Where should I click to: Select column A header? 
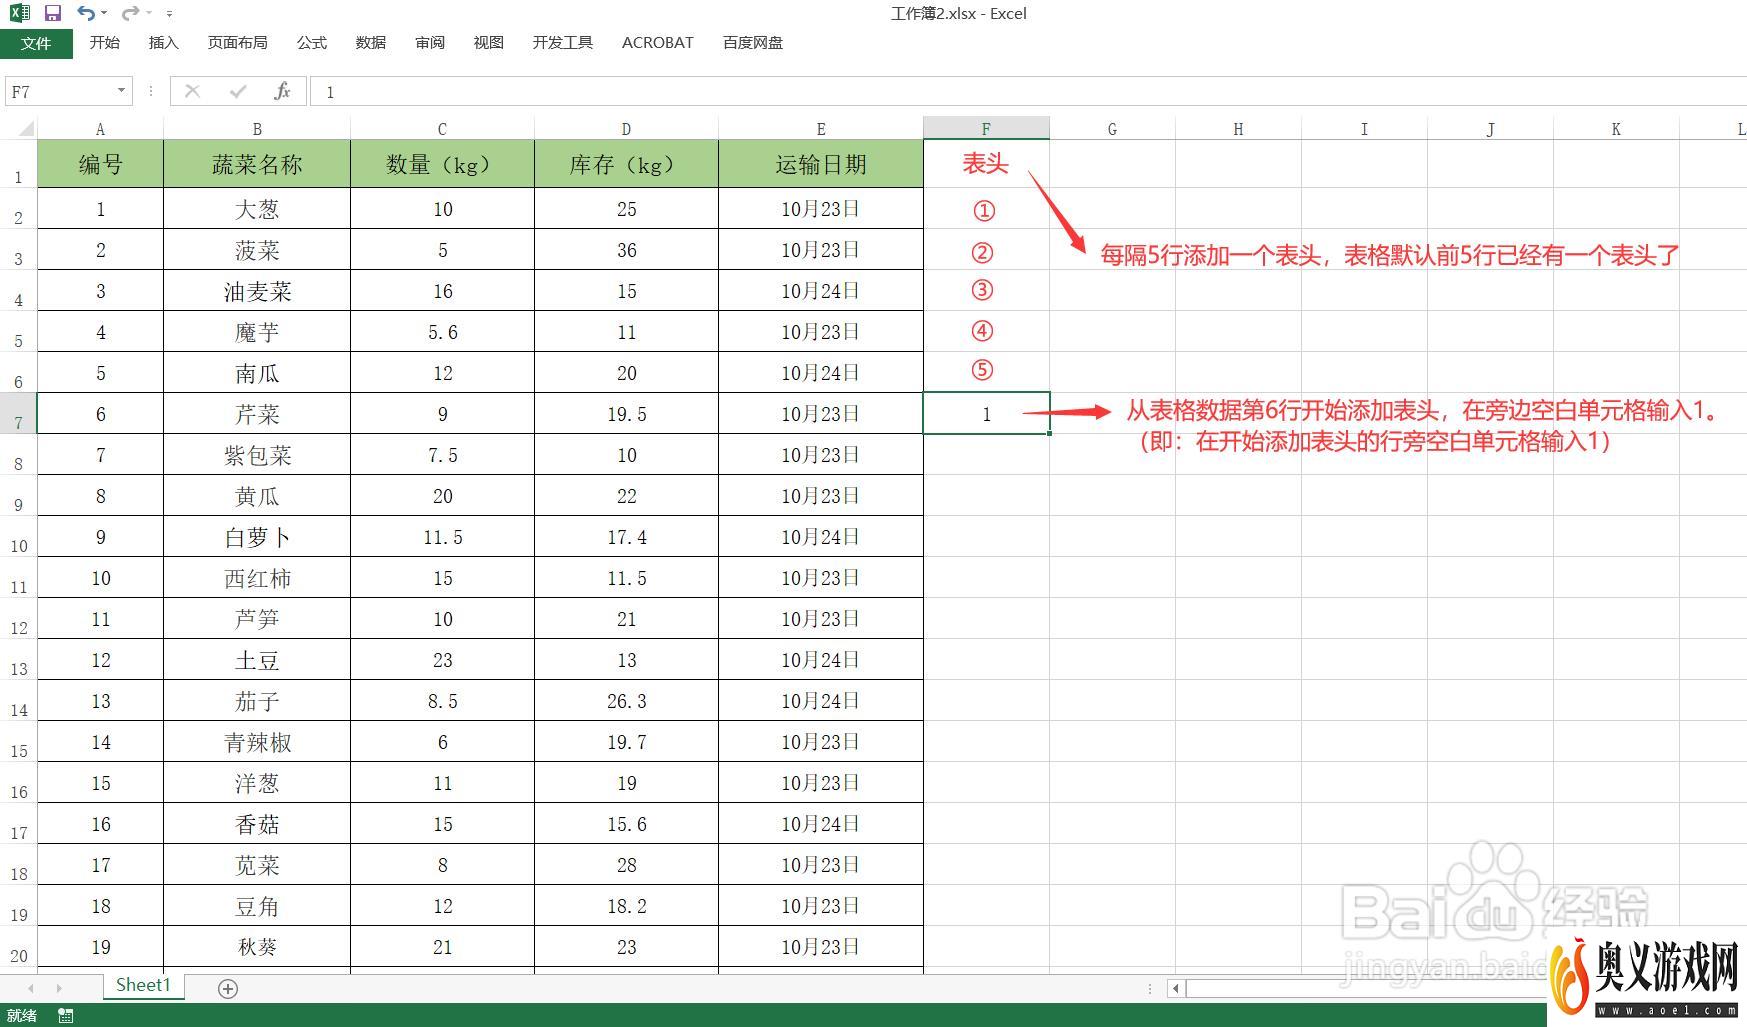(x=100, y=129)
